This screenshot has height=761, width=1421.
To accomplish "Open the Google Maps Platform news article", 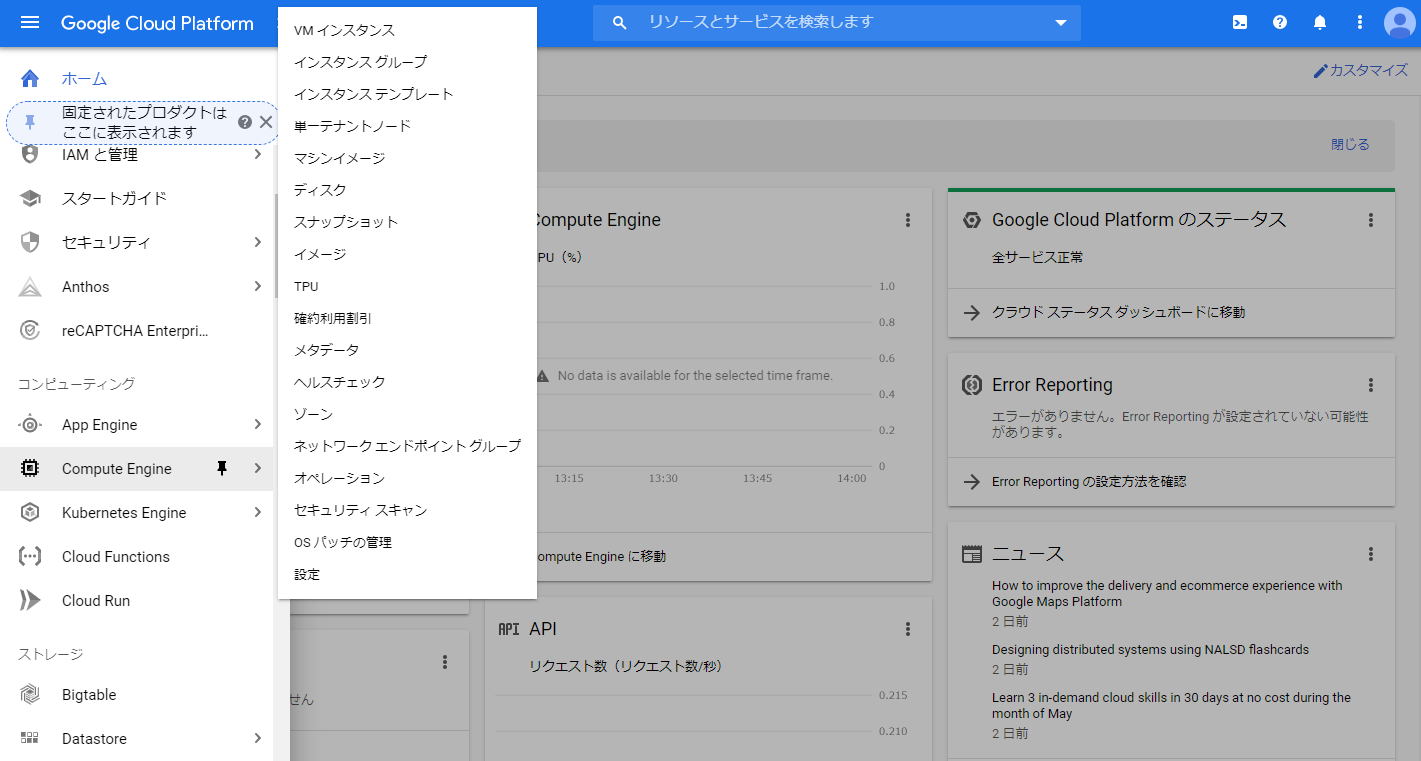I will (1167, 594).
